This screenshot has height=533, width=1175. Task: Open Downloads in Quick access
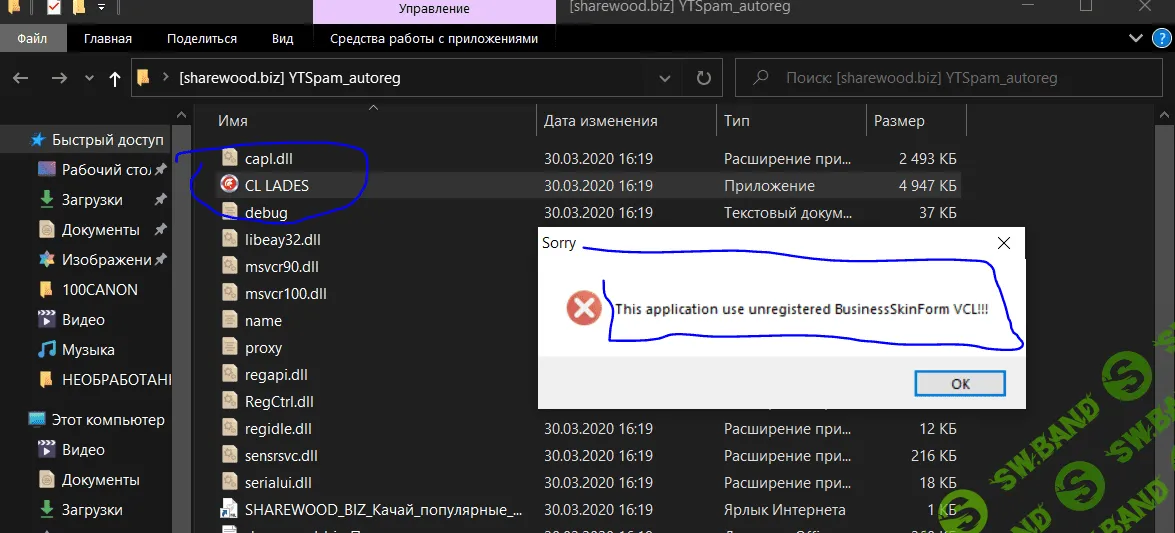coord(92,199)
